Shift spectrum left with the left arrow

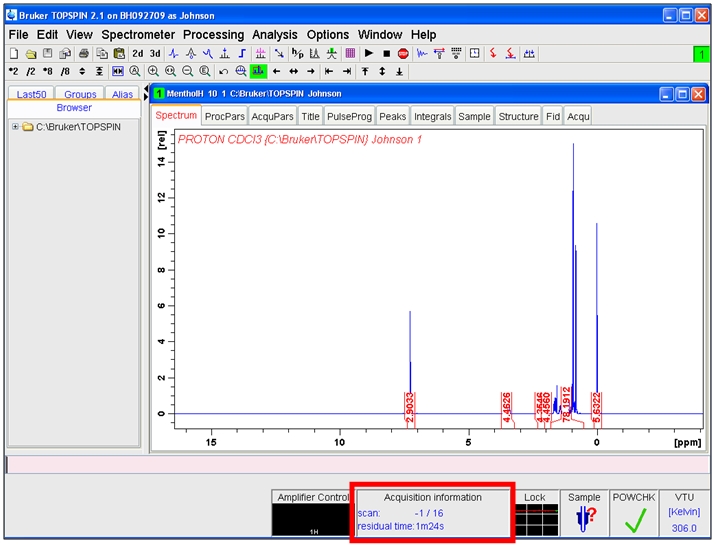(x=276, y=71)
